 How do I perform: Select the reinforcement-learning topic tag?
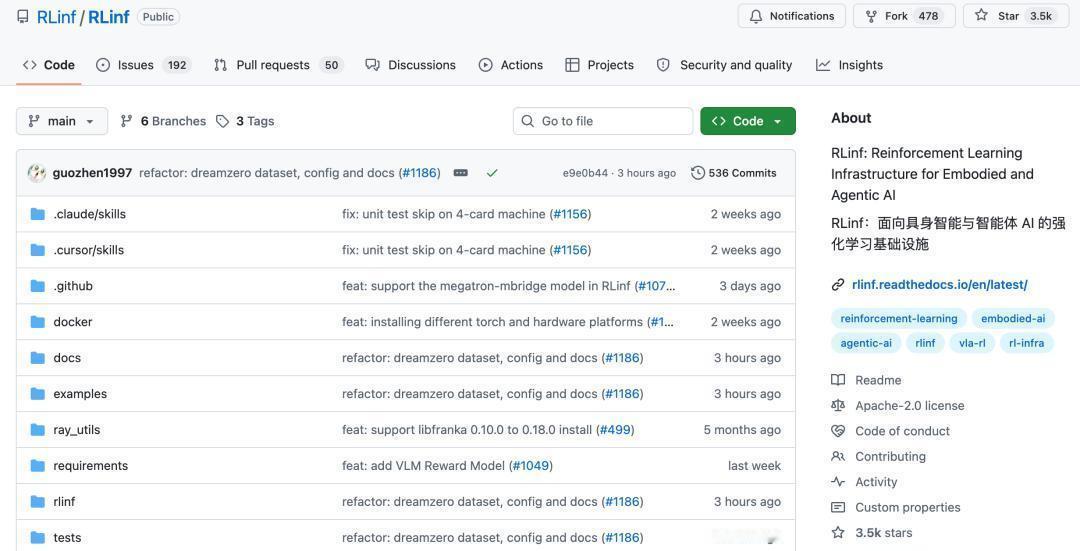(x=898, y=318)
